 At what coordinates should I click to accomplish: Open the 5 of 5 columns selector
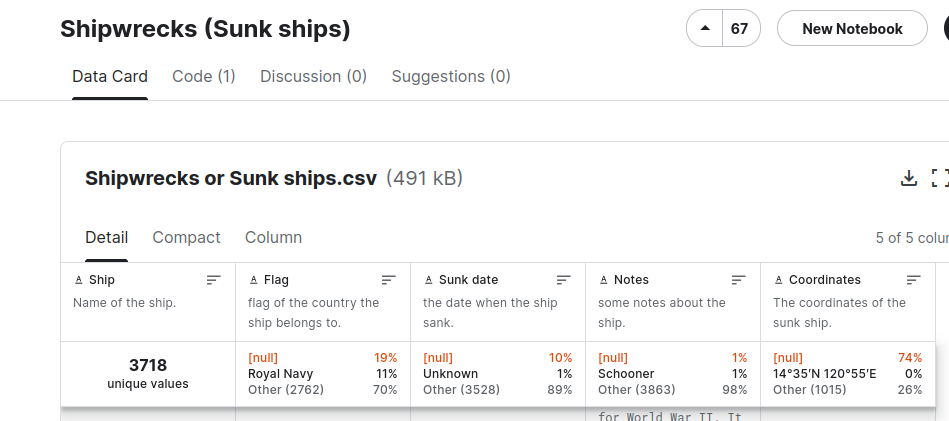910,238
